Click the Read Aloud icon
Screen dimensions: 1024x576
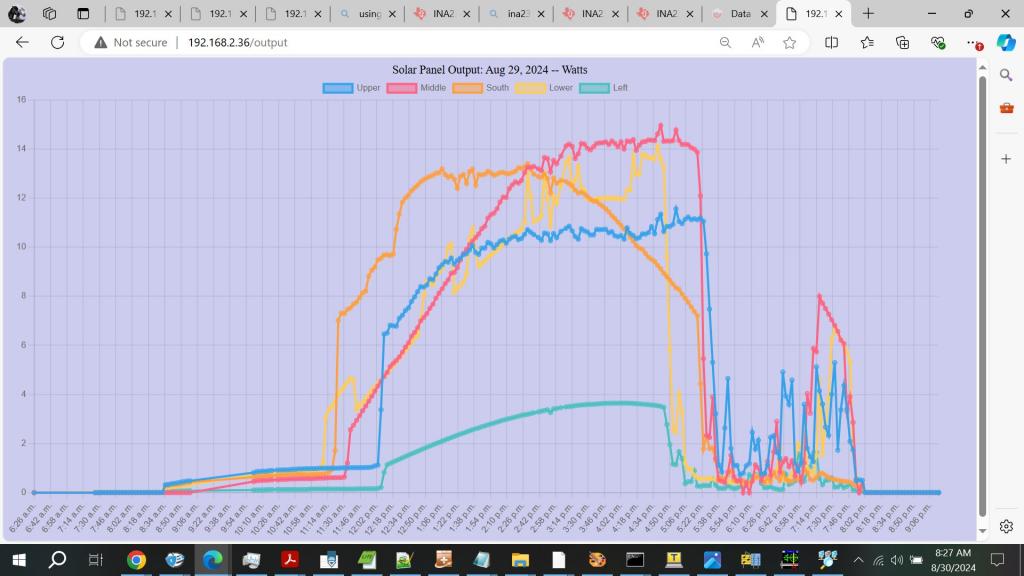758,43
